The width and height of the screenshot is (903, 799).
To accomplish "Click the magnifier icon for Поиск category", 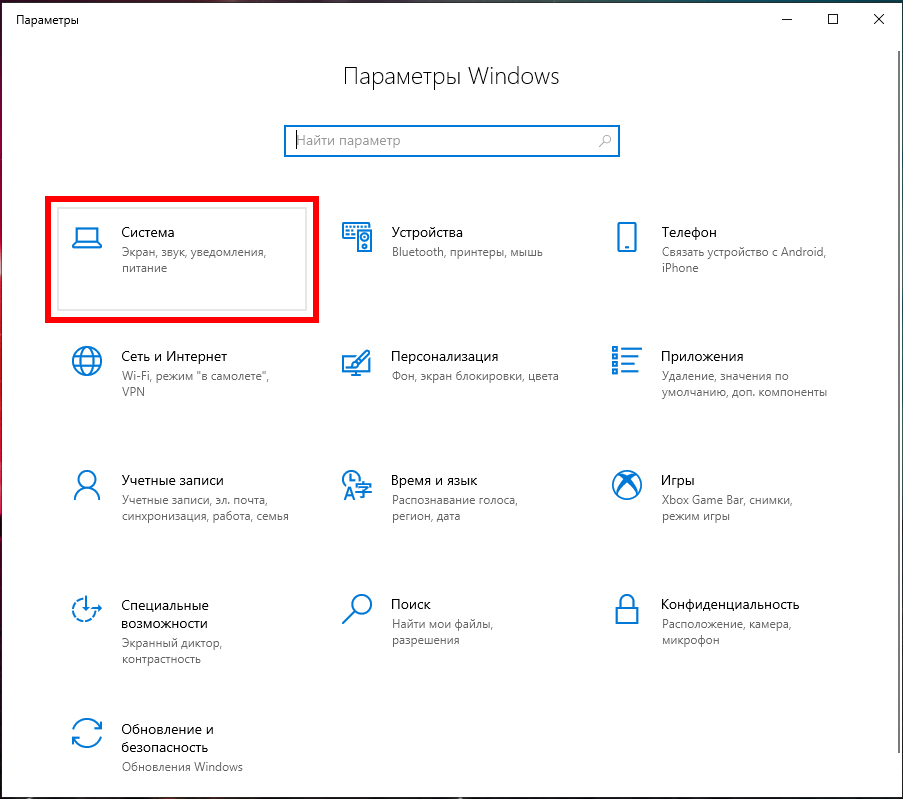I will click(357, 609).
